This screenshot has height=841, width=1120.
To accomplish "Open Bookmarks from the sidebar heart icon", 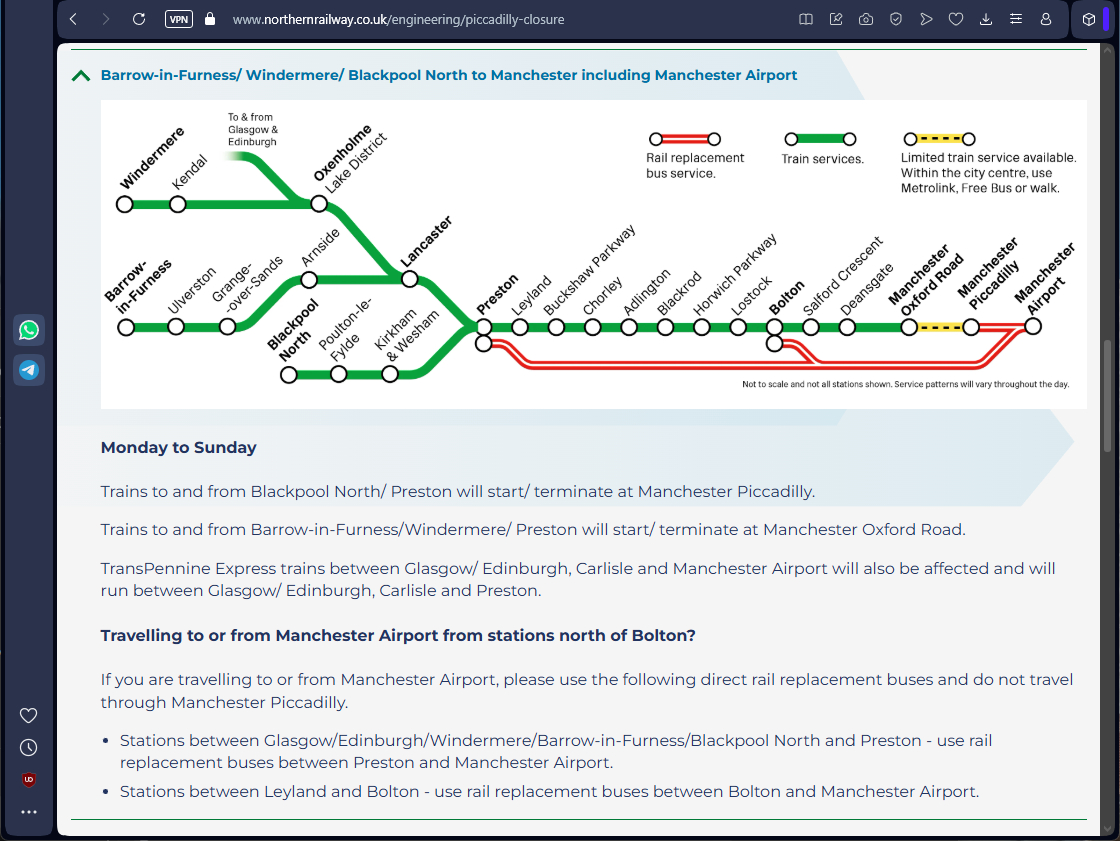I will [29, 715].
